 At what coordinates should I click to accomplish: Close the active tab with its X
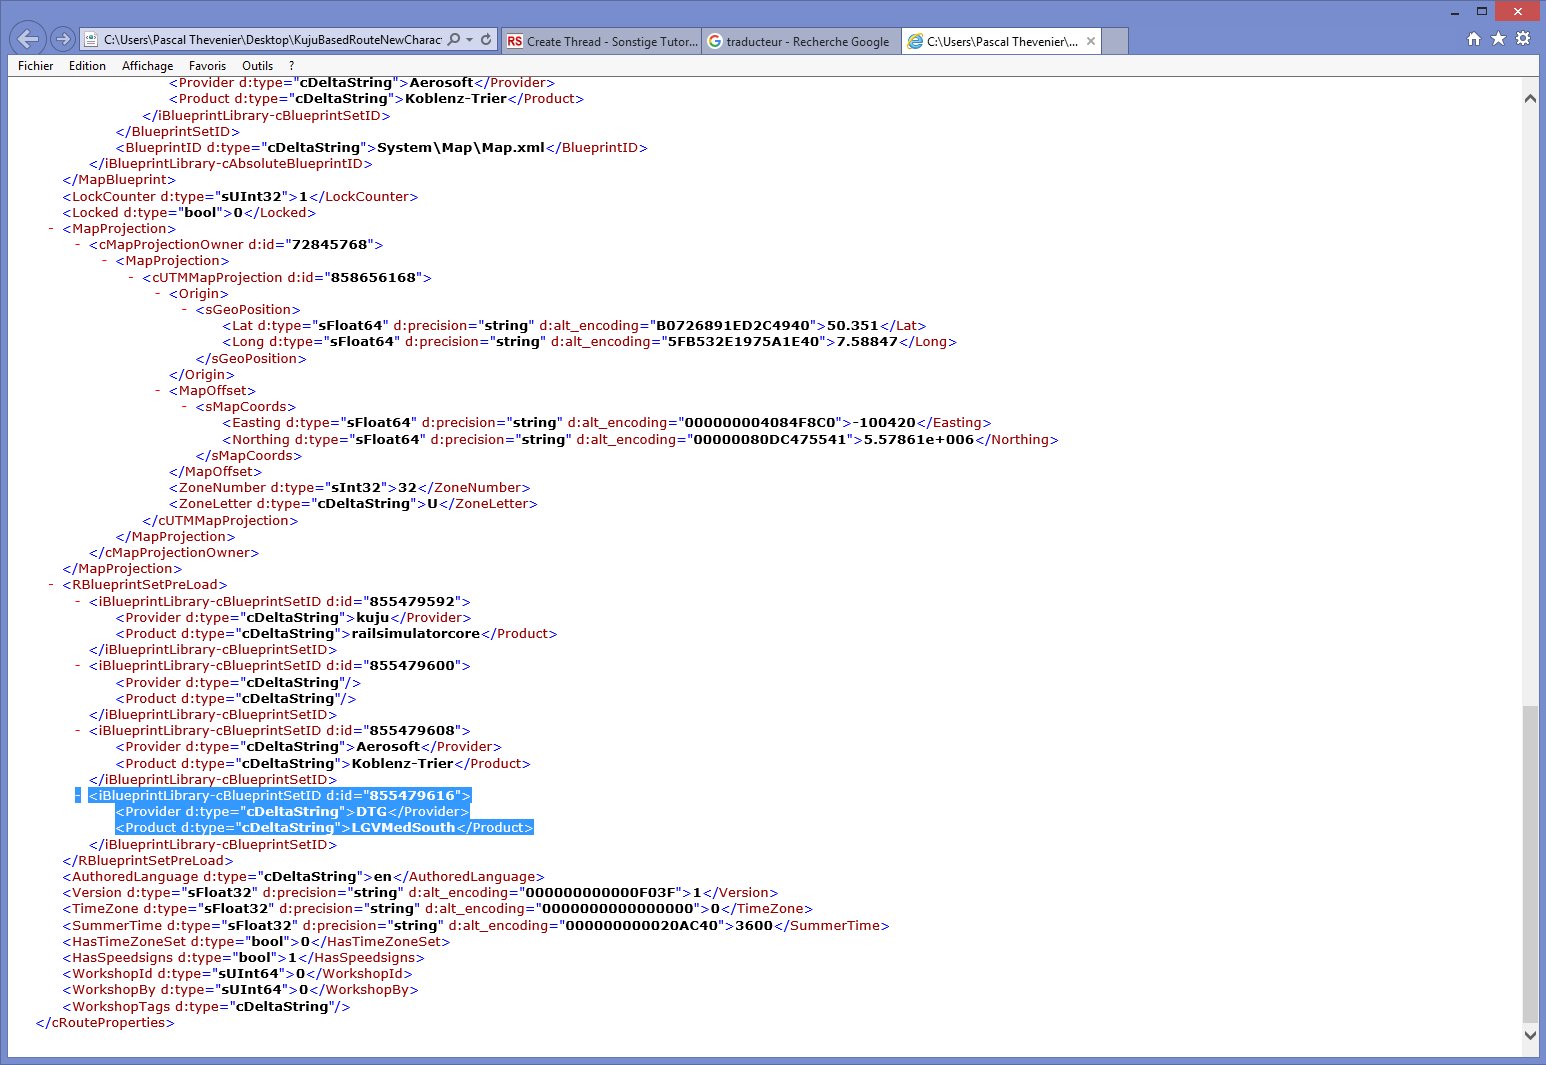(x=1091, y=41)
